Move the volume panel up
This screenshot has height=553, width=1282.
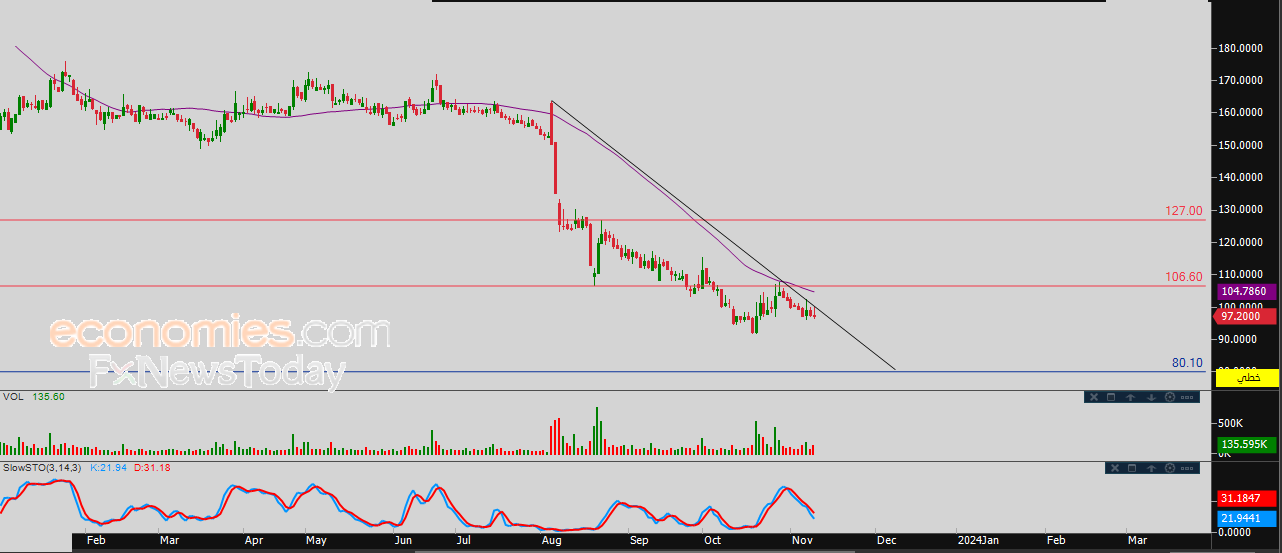1130,397
